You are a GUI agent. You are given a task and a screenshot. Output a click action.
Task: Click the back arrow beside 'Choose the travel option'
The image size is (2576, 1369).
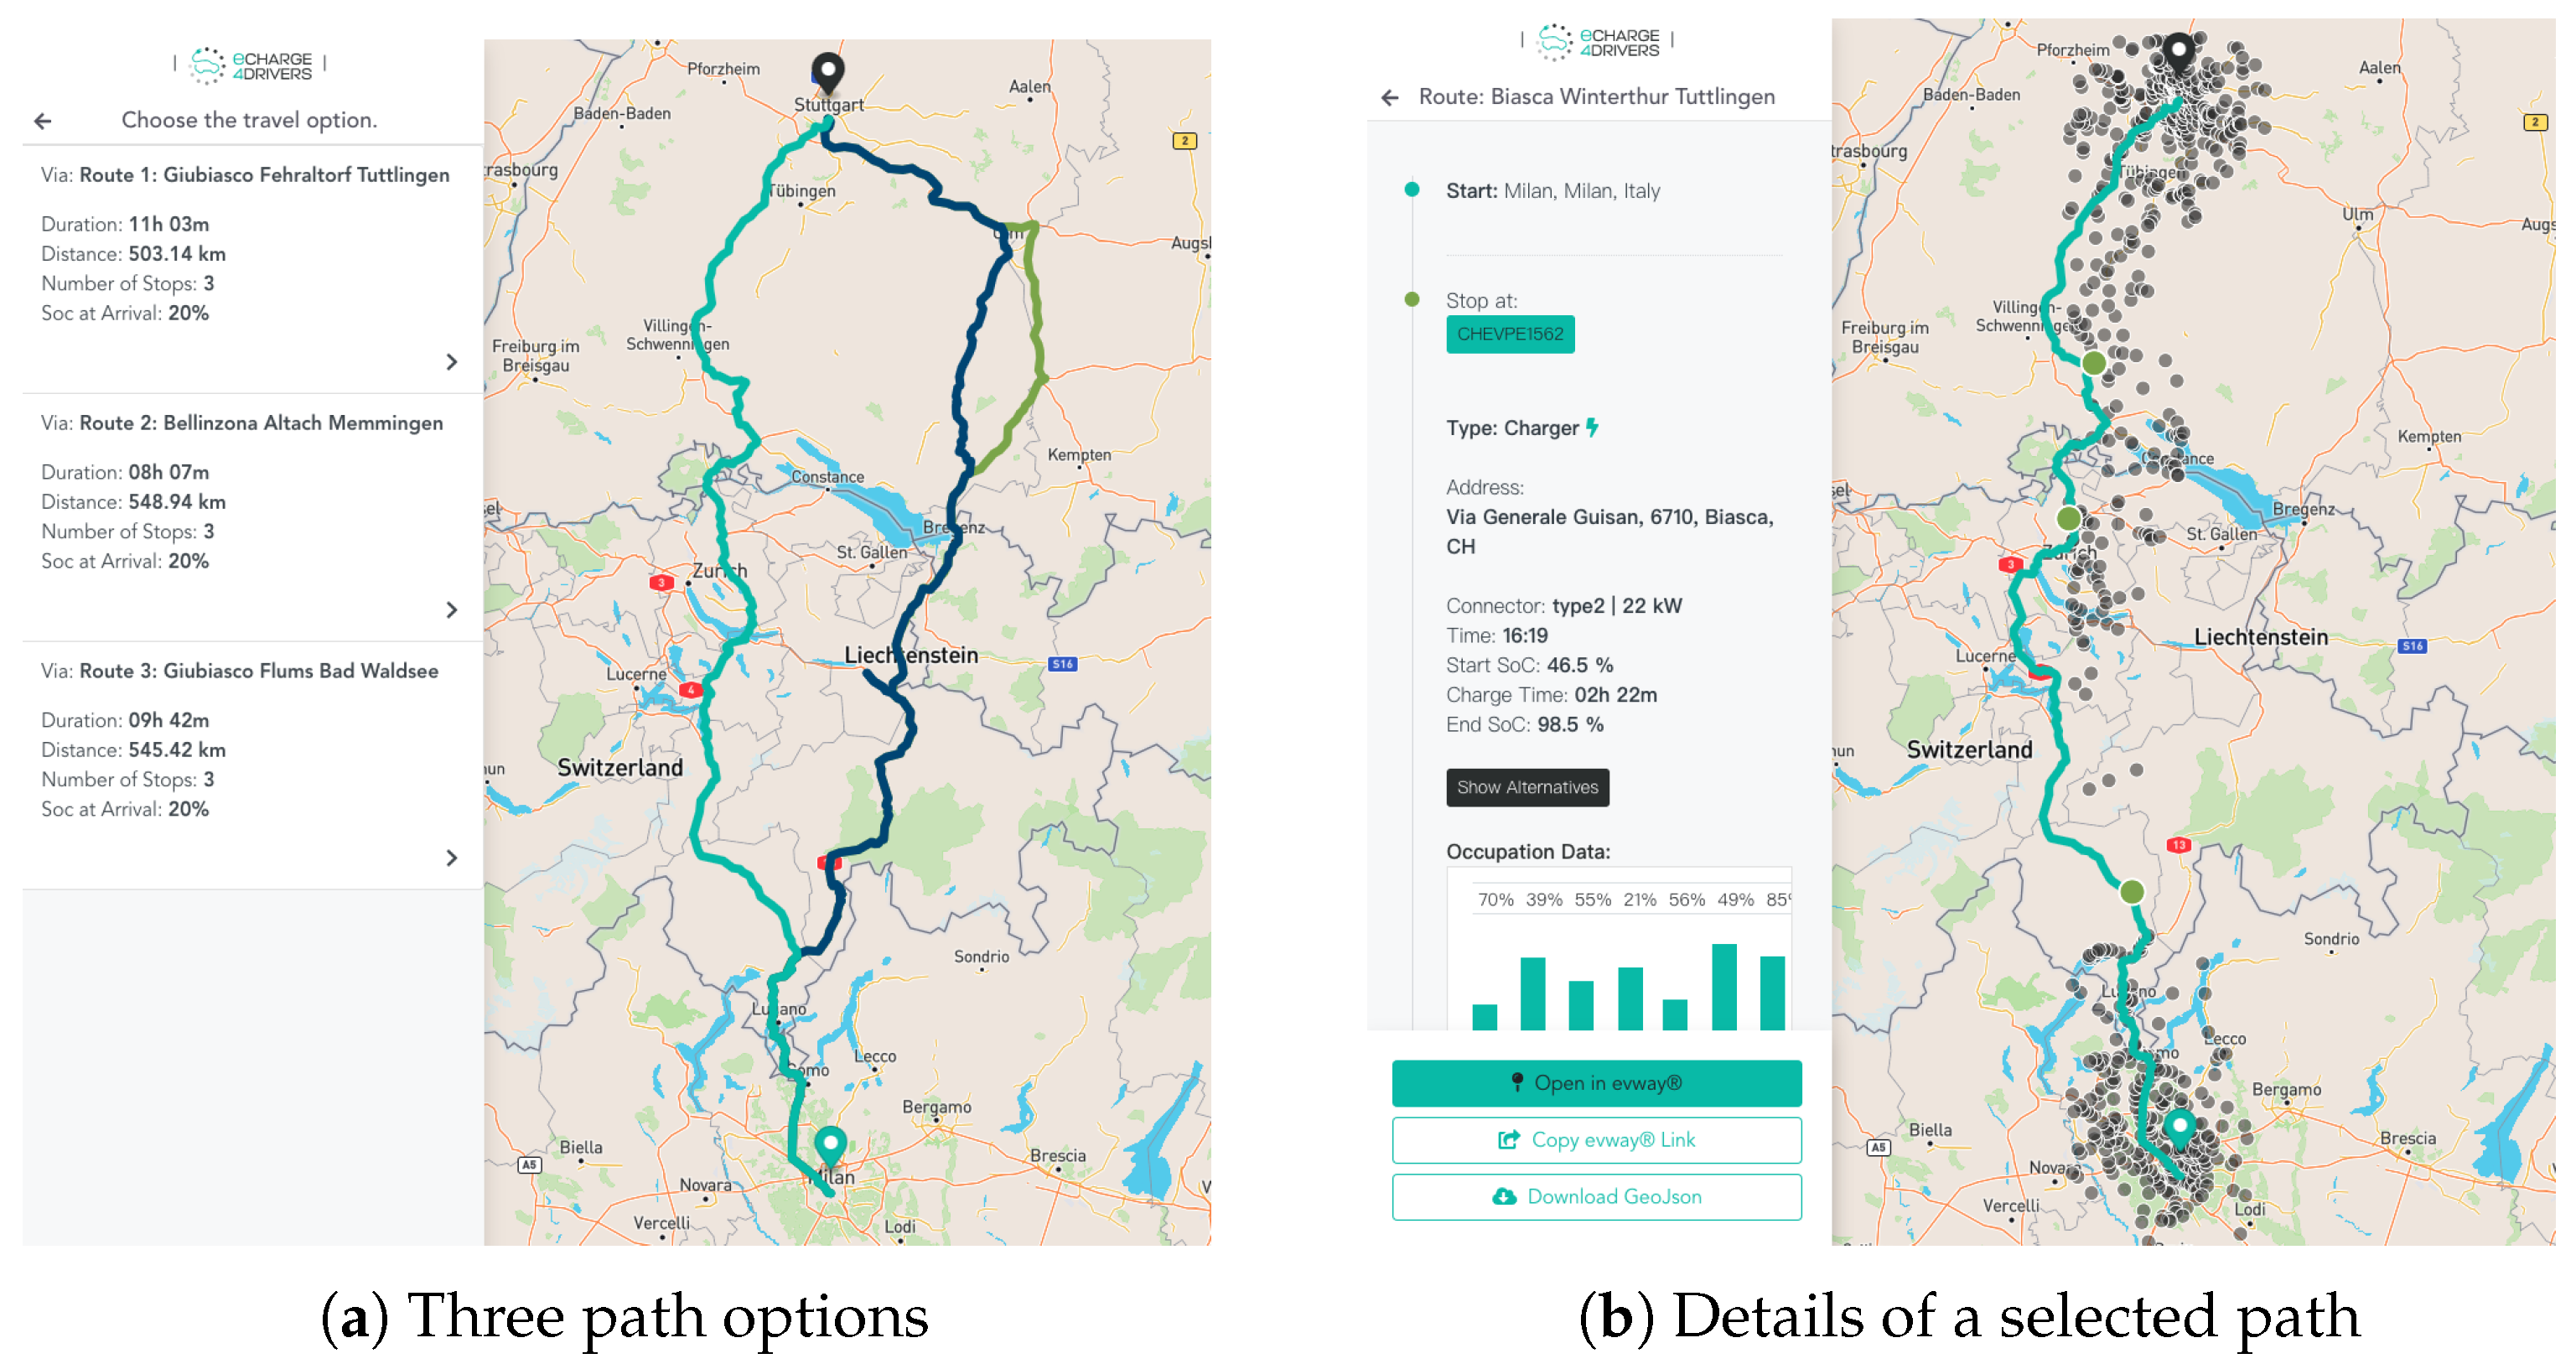point(42,121)
